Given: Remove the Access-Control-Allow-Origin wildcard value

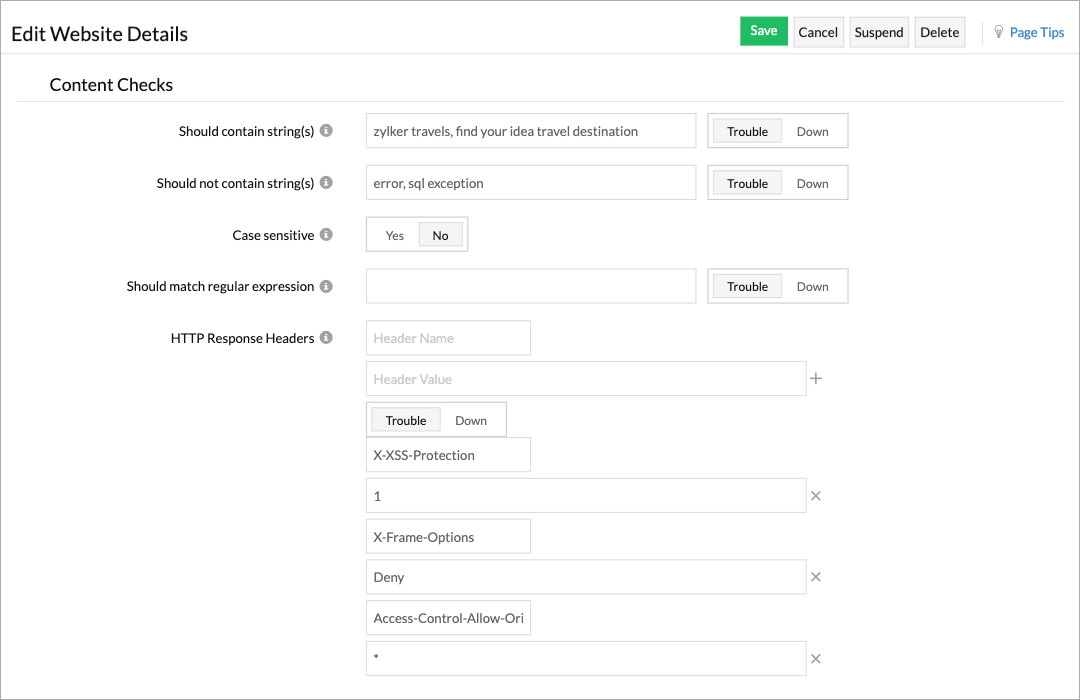Looking at the screenshot, I should (x=815, y=658).
